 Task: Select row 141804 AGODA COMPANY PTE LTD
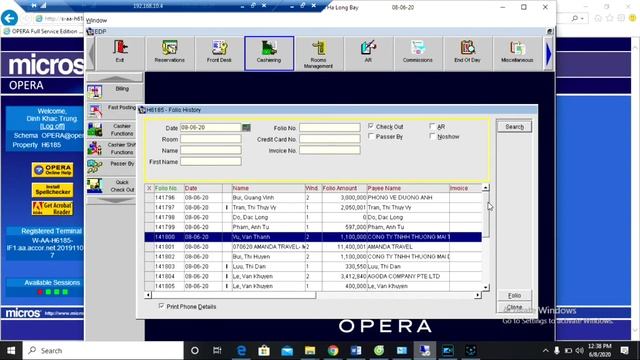click(x=313, y=276)
